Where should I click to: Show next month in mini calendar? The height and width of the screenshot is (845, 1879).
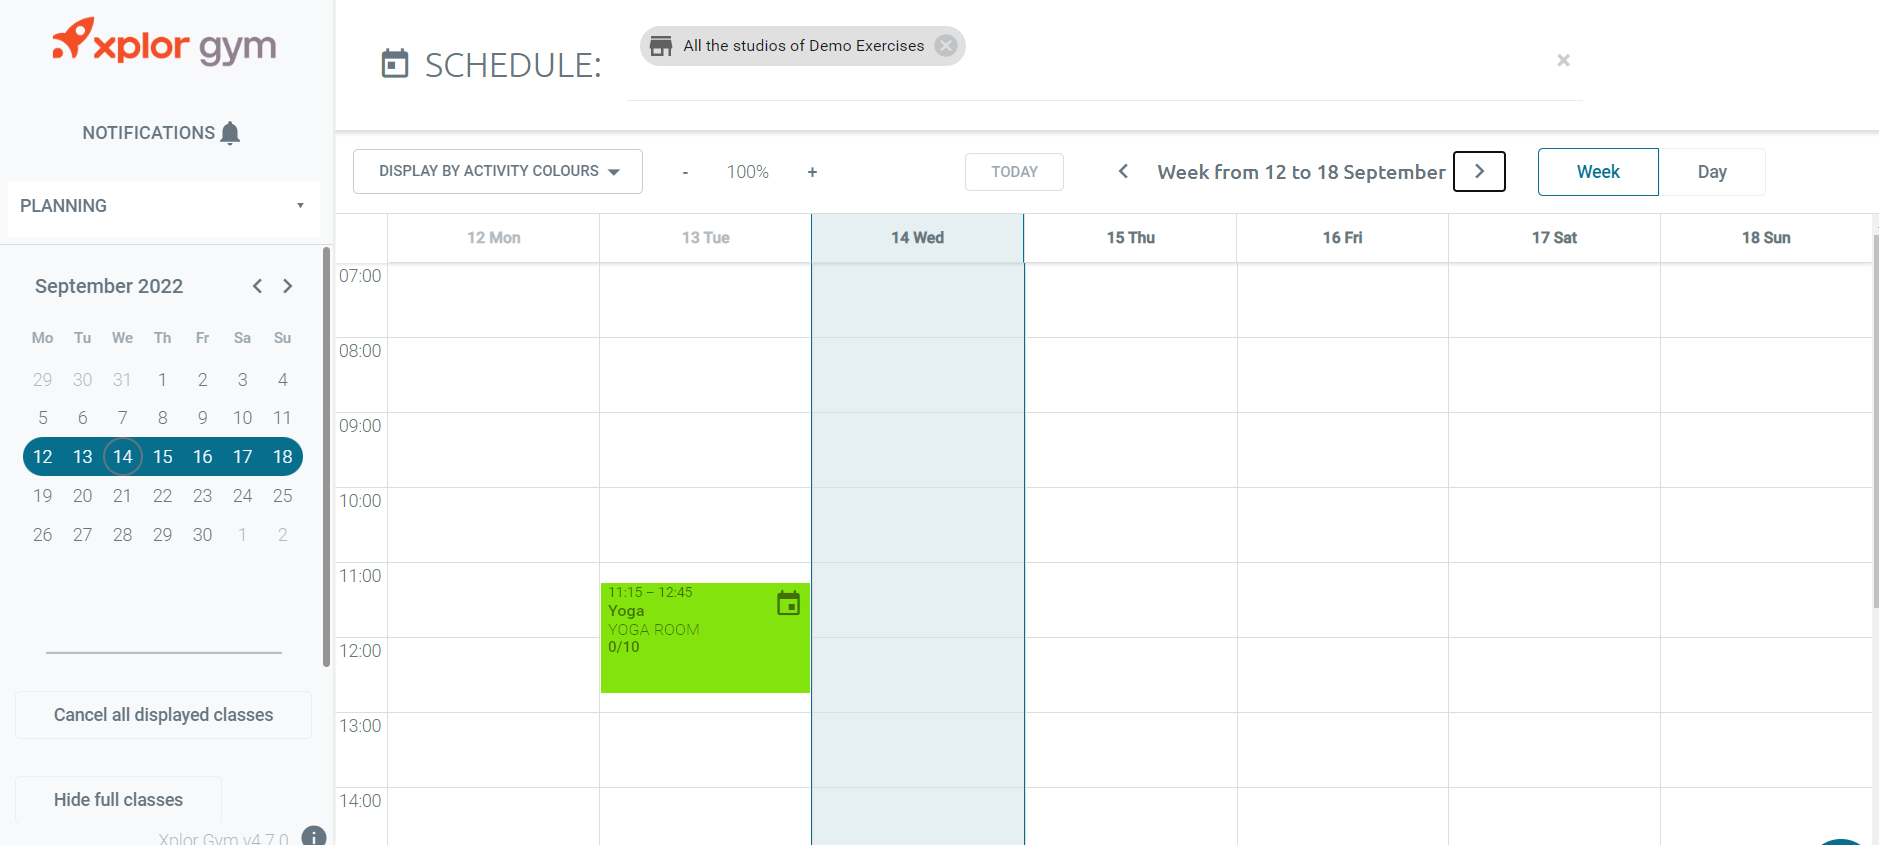(288, 286)
